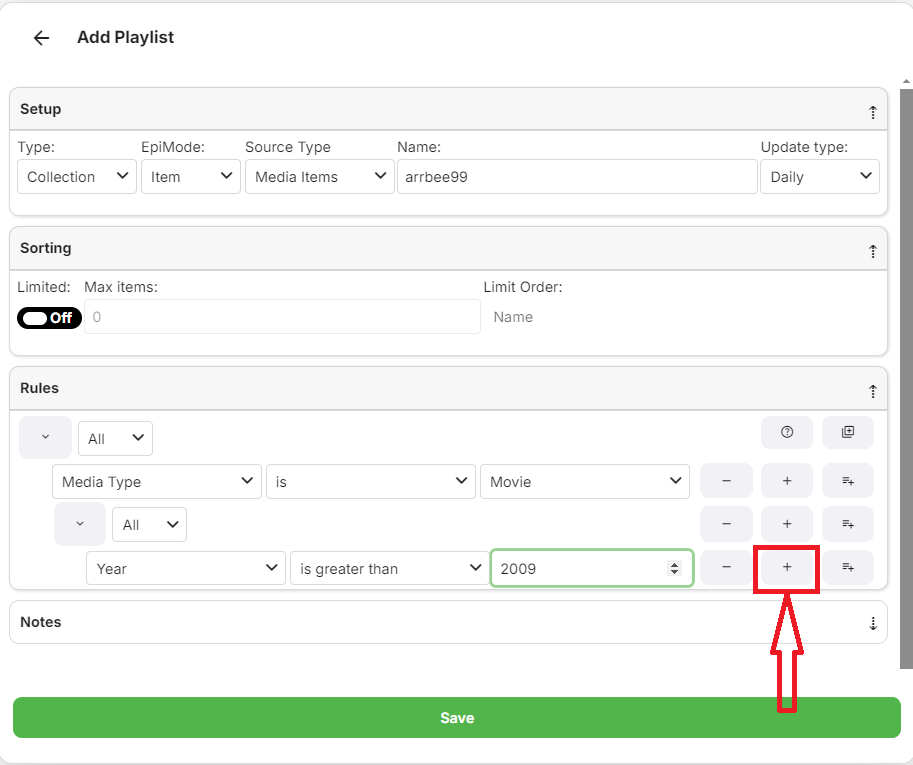
Task: Remove the Media Type rule with minus
Action: [726, 481]
